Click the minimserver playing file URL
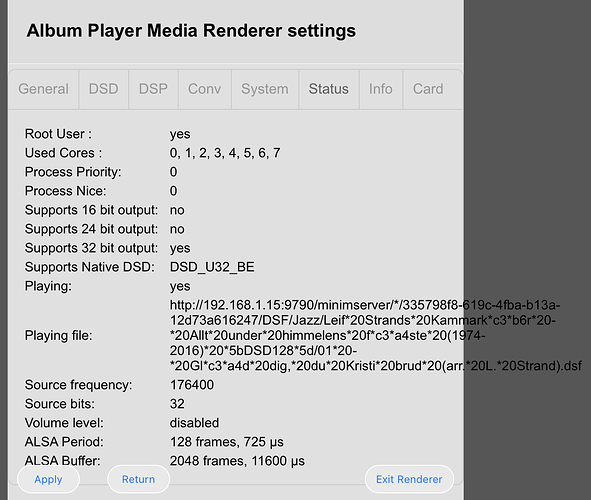This screenshot has width=591, height=500. click(376, 335)
